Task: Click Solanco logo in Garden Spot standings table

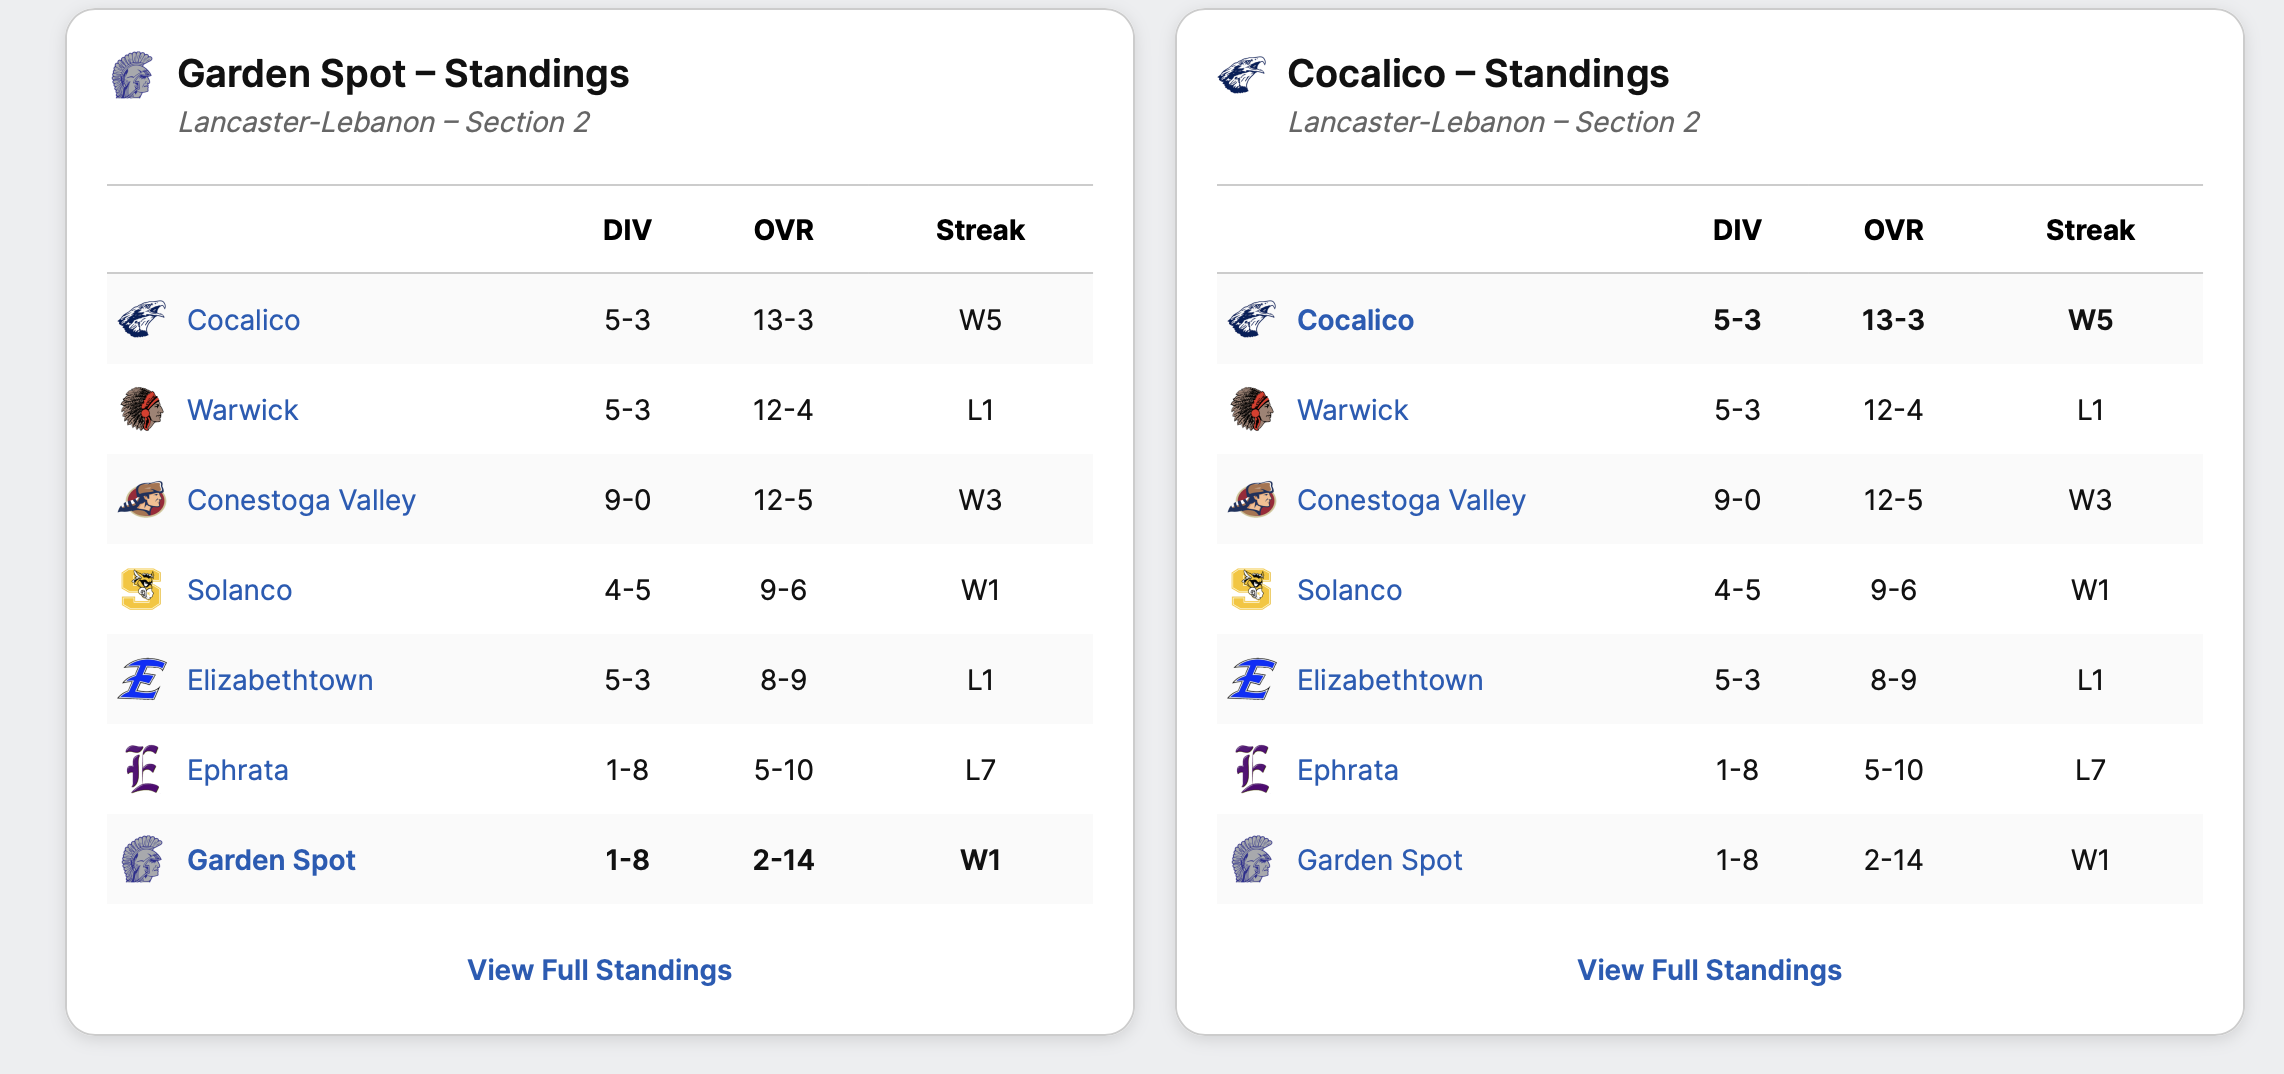Action: 142,589
